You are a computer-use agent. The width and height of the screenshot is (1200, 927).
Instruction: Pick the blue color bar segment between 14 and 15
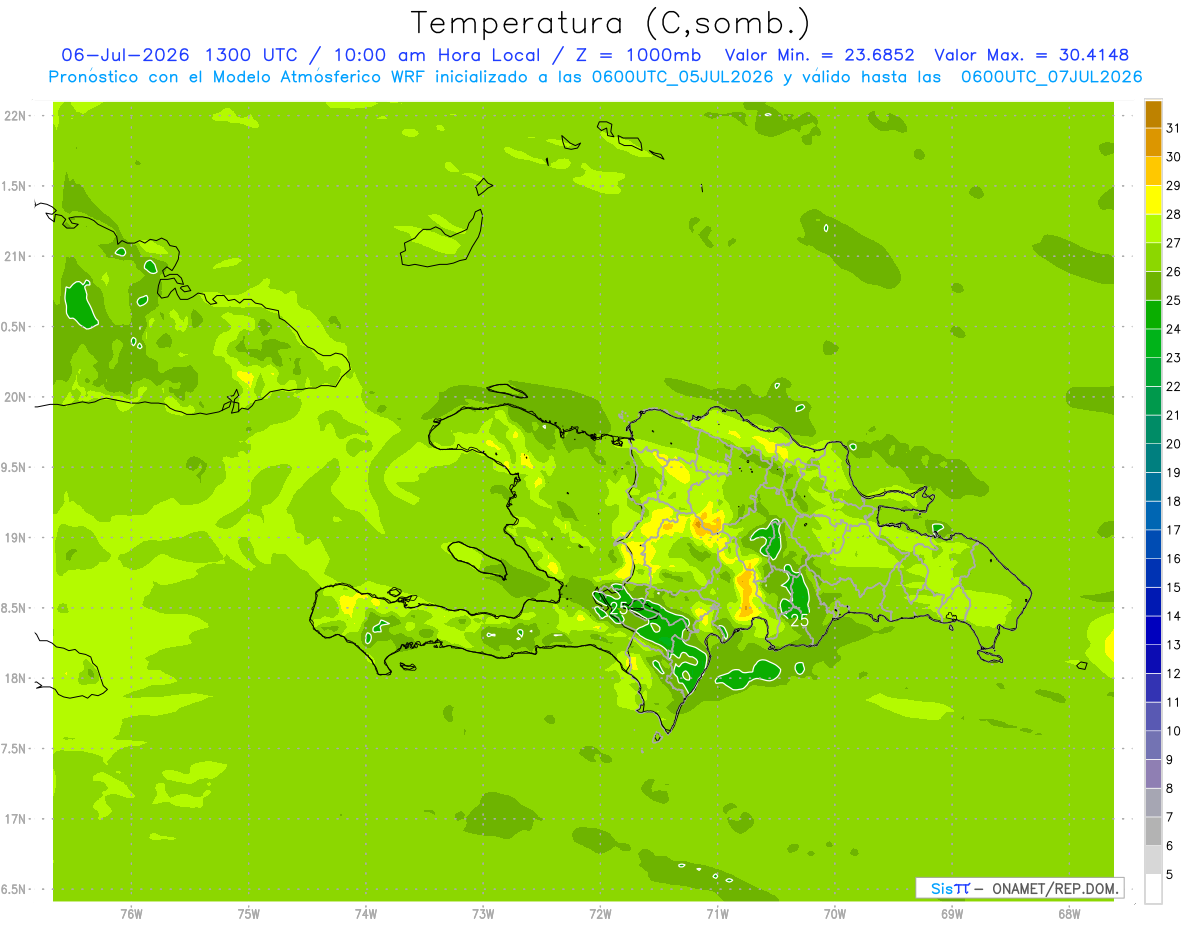[1153, 602]
